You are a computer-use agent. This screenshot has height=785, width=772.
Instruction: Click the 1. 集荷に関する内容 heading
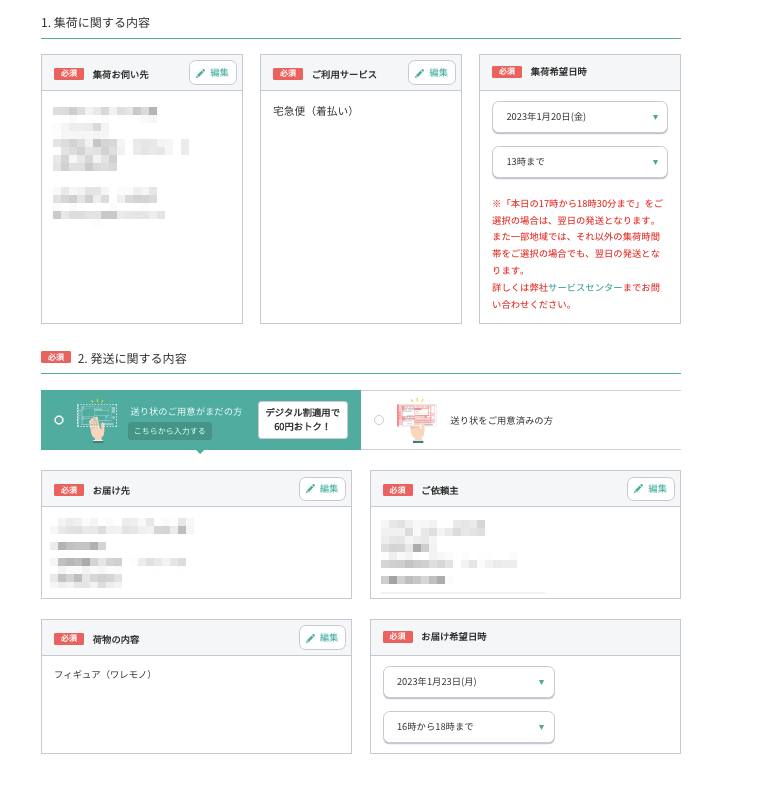tap(96, 23)
